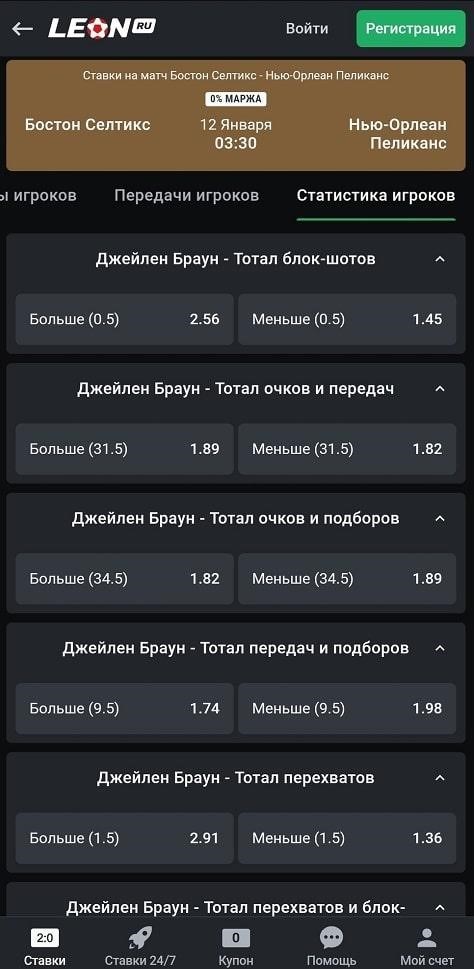Open Ставки section in bottom bar

(44, 948)
